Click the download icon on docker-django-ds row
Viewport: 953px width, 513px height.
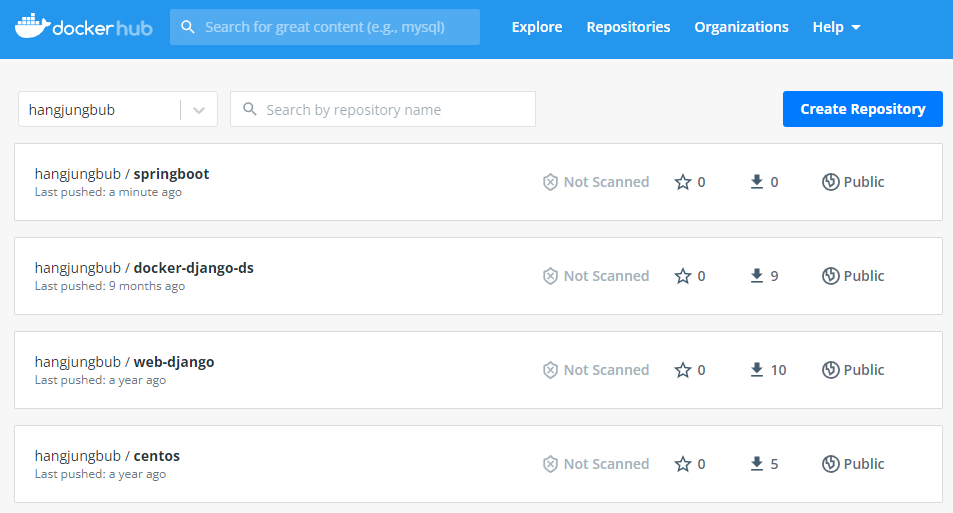757,276
